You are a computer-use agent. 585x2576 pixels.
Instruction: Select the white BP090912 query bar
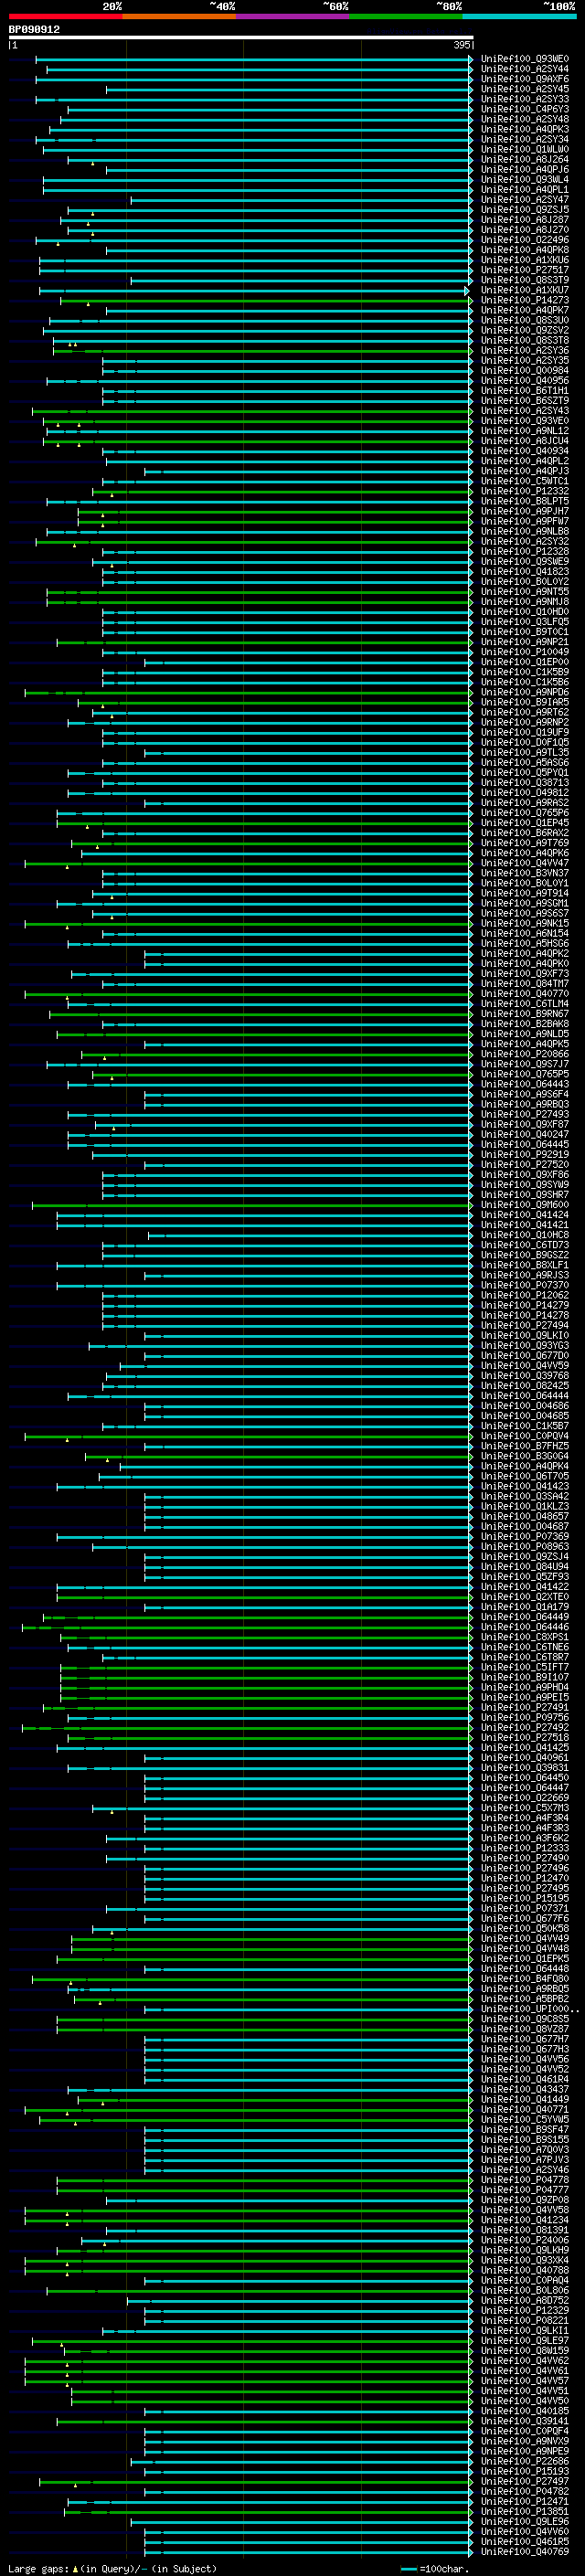tap(240, 37)
